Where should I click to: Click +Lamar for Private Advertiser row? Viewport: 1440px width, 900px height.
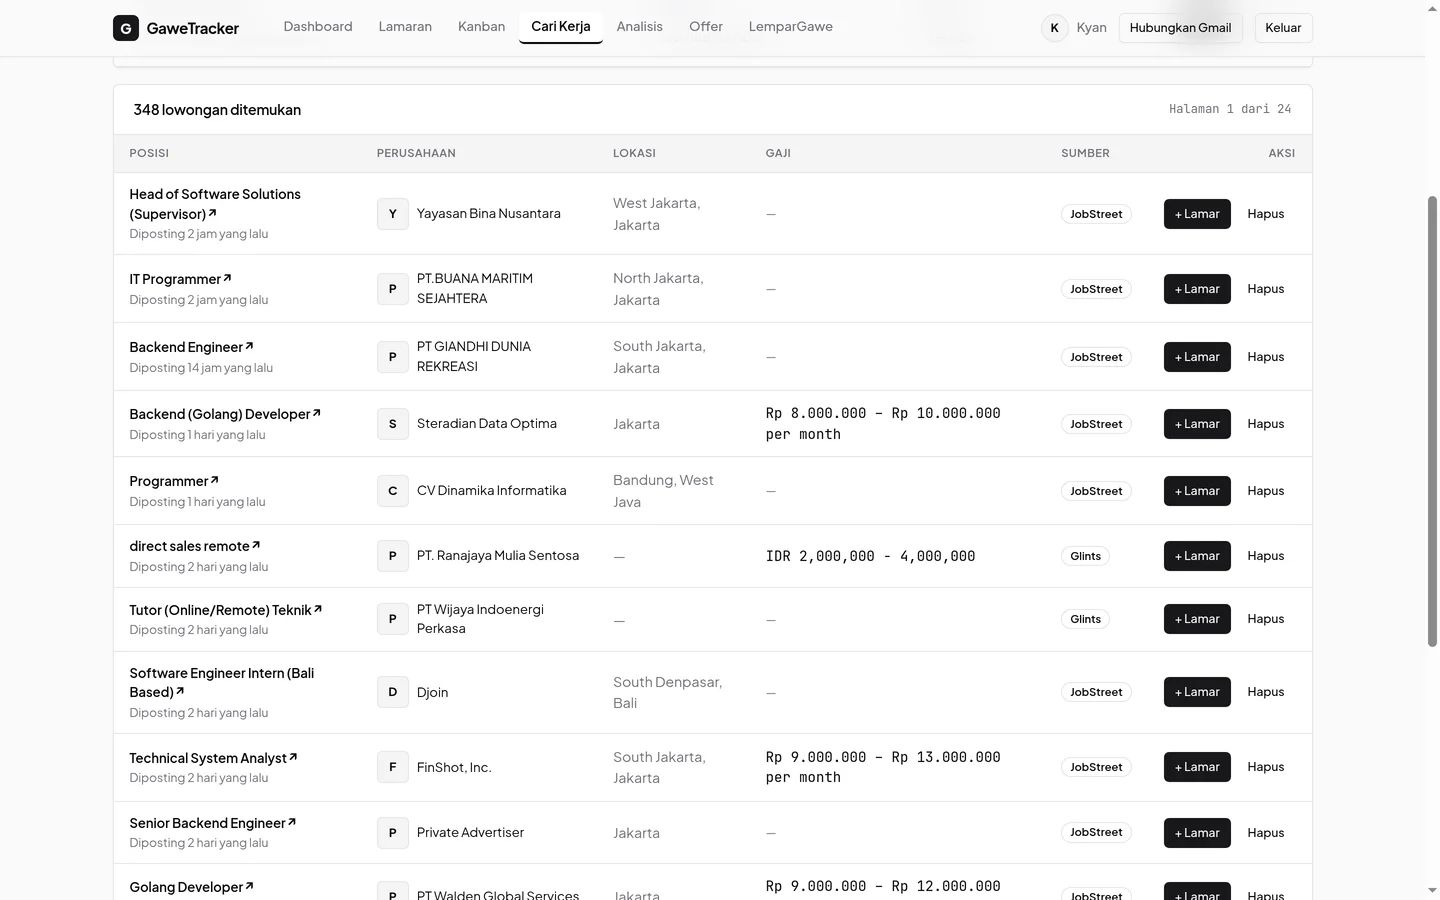tap(1197, 833)
